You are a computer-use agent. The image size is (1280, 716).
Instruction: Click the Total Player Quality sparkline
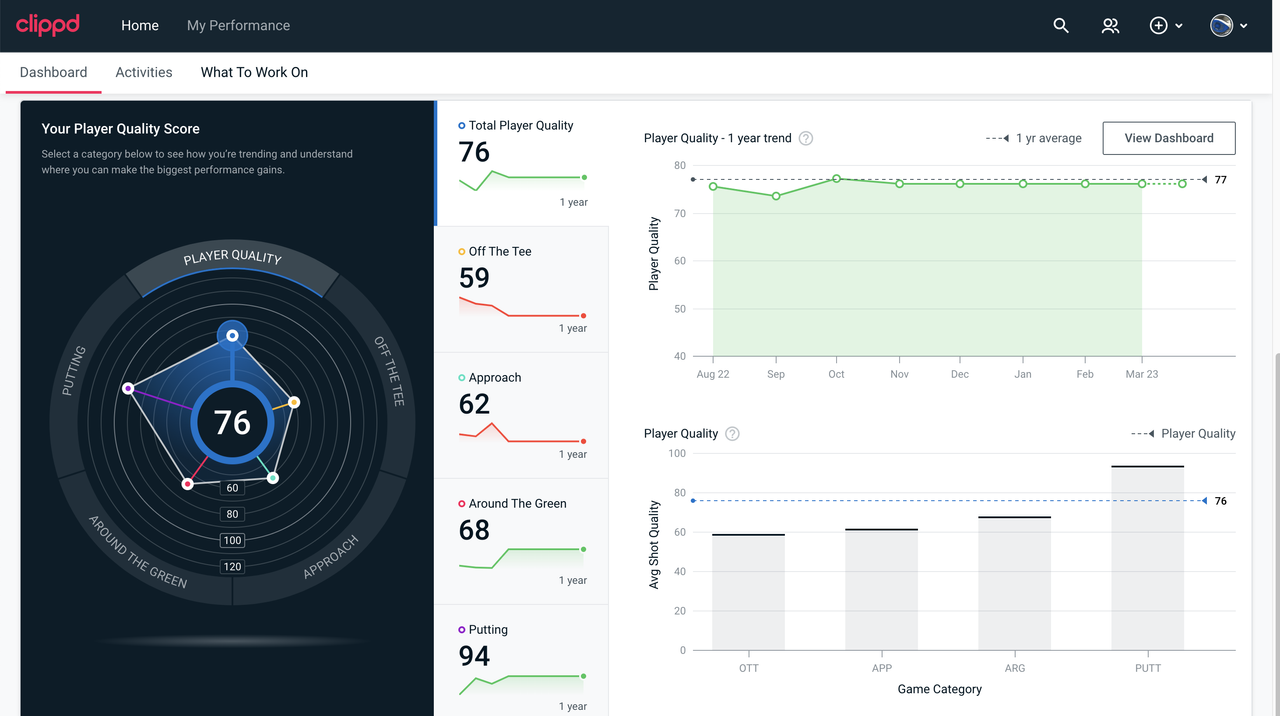[x=522, y=180]
